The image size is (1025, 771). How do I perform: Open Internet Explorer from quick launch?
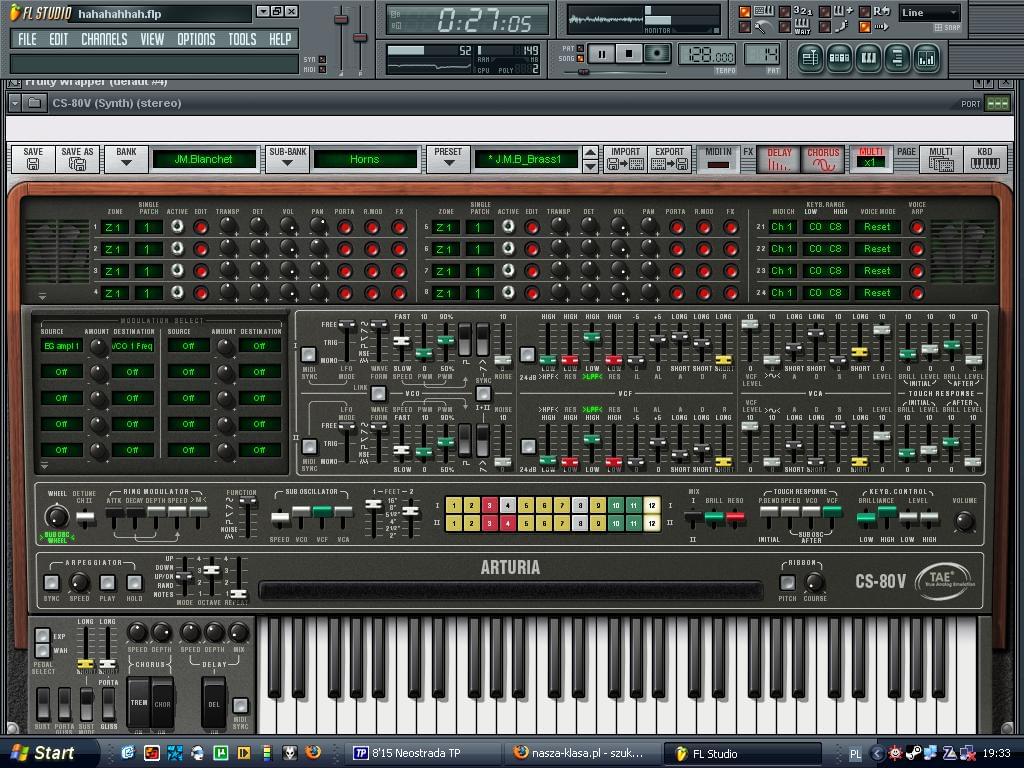(x=127, y=753)
